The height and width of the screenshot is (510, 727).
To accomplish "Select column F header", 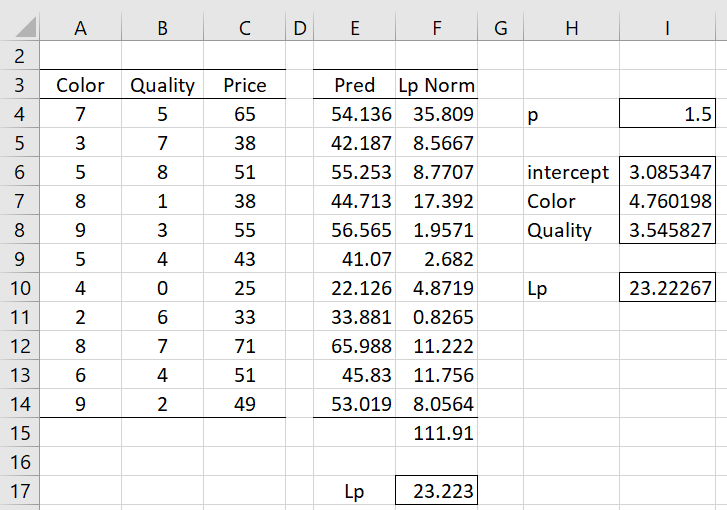I will pyautogui.click(x=436, y=28).
